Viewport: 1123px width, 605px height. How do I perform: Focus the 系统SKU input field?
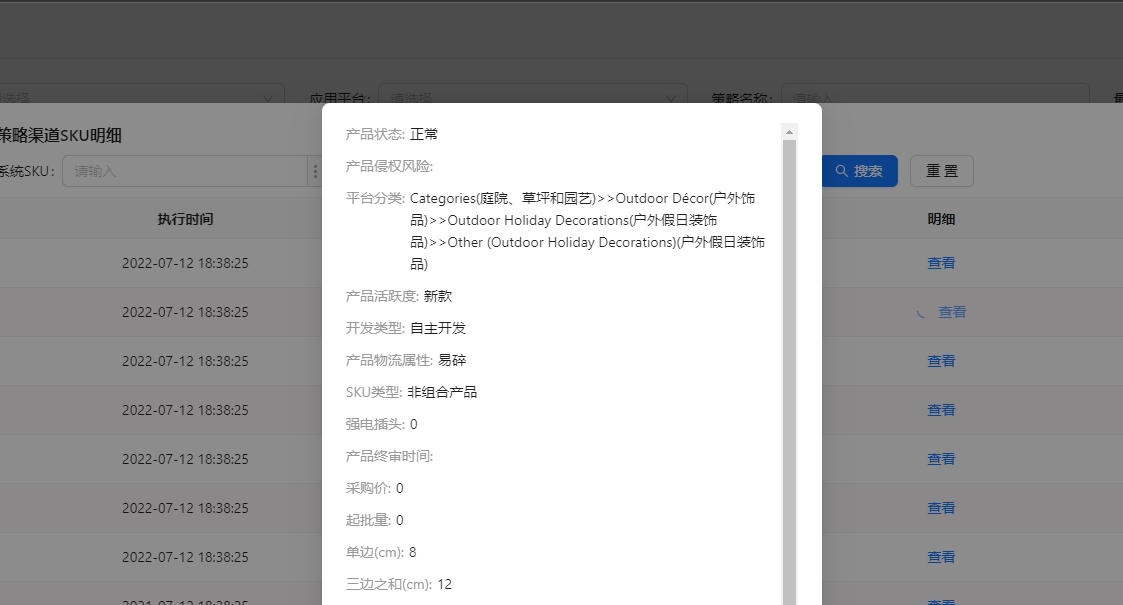pyautogui.click(x=185, y=171)
